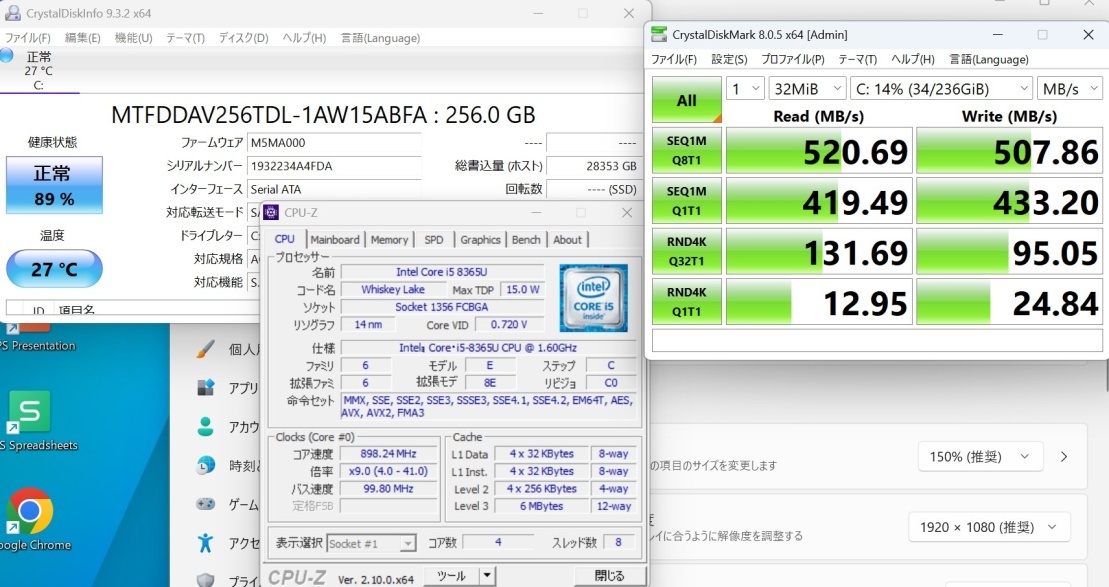
Task: Open the ヘルプ(H) menu in CrystalDiskInfo
Action: click(304, 38)
